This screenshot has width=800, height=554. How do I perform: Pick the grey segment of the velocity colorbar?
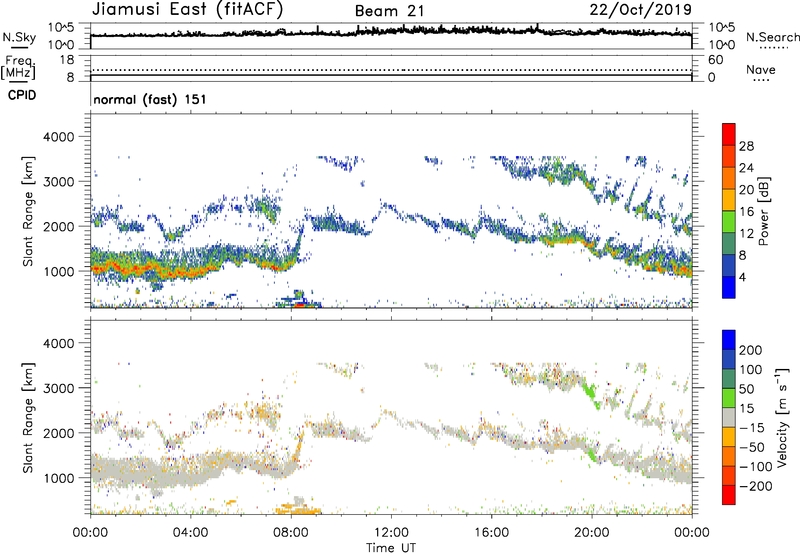[729, 418]
